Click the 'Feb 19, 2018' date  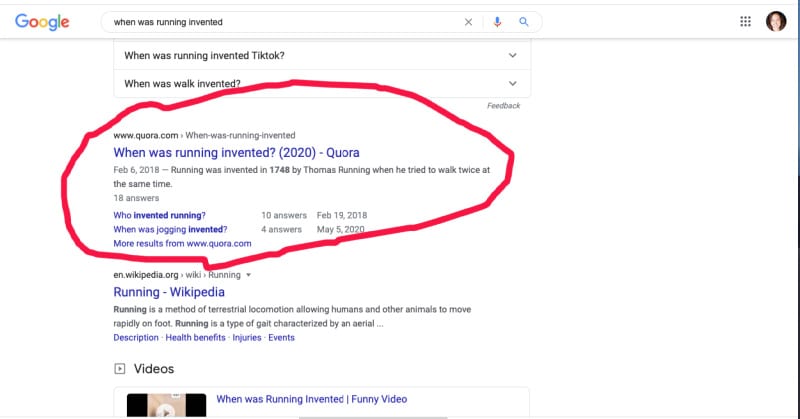[342, 215]
